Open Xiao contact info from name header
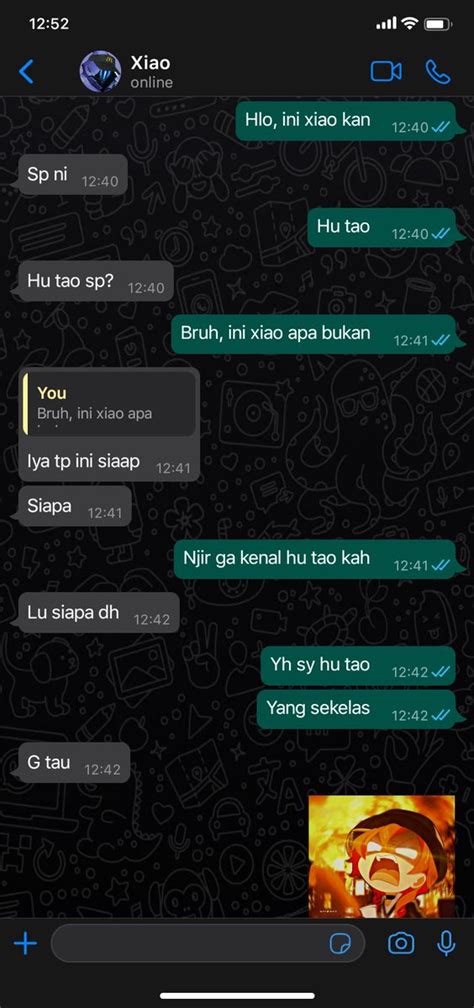The width and height of the screenshot is (474, 1008). pos(151,64)
